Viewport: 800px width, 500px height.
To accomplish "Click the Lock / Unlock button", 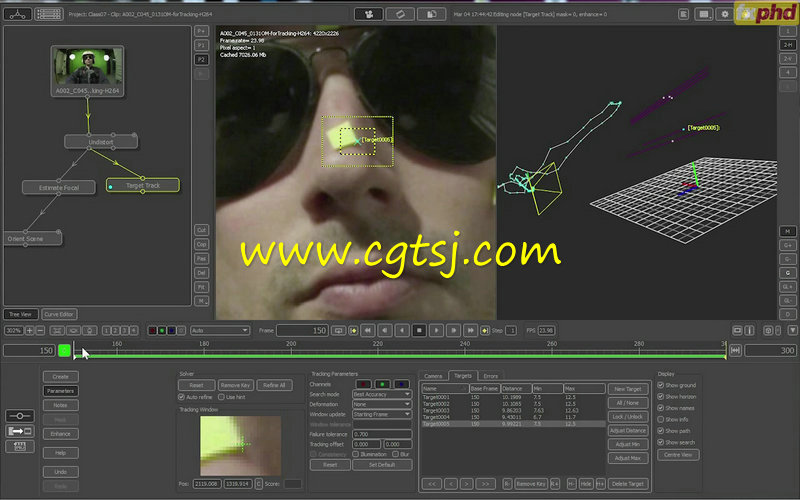I will [628, 416].
